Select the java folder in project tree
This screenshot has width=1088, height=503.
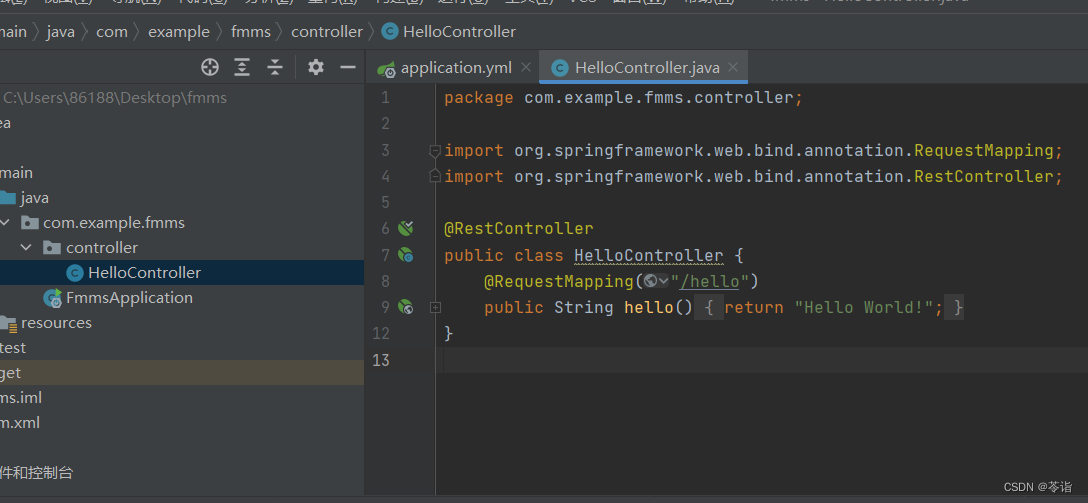pyautogui.click(x=35, y=198)
